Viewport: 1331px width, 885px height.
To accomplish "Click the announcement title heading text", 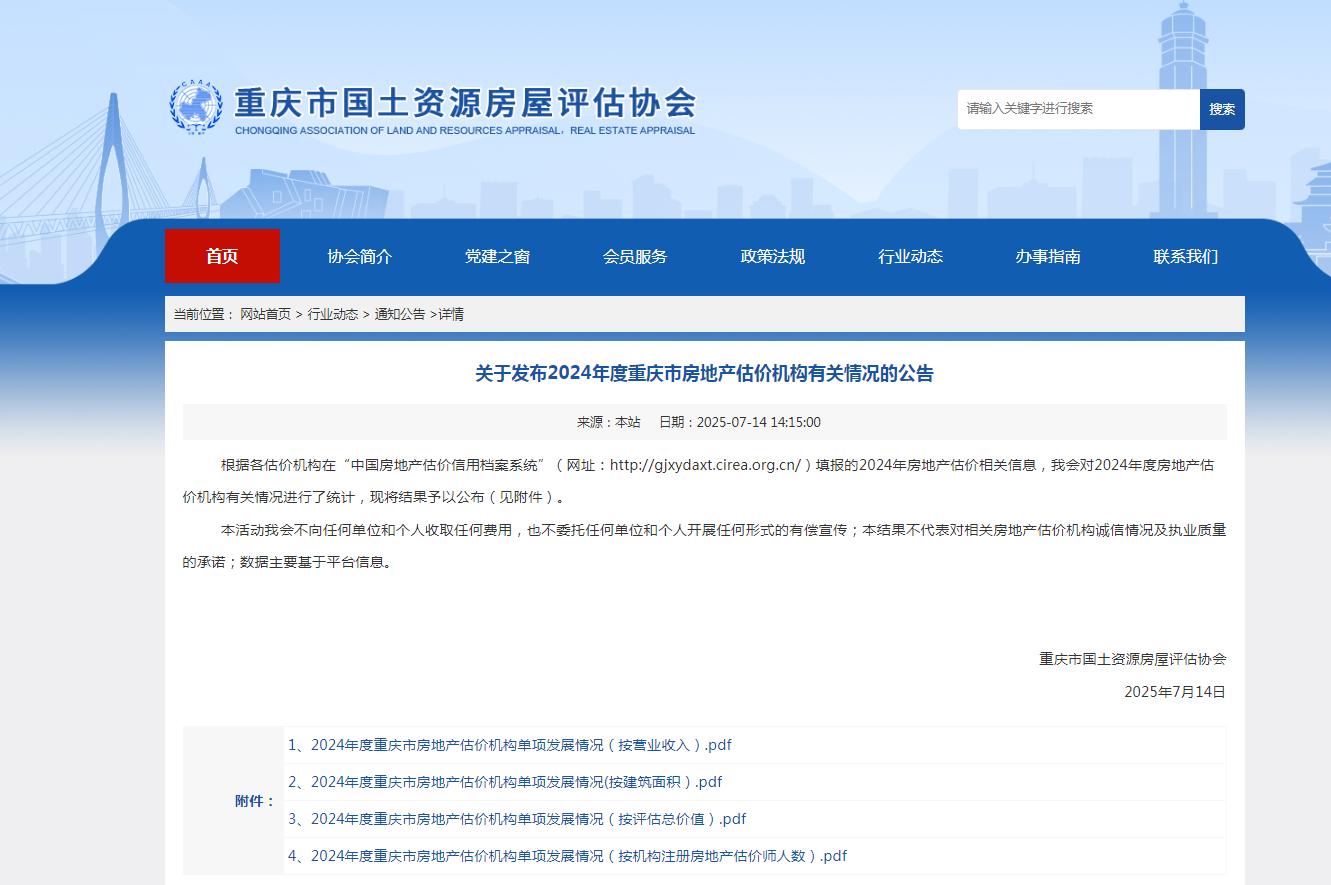I will click(704, 374).
